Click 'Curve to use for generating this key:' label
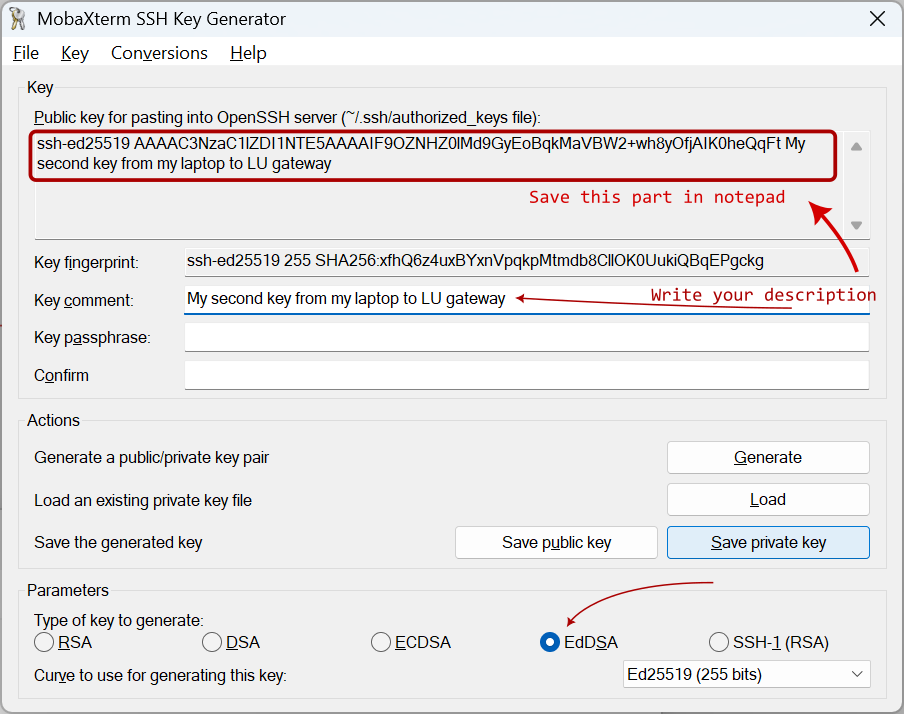The width and height of the screenshot is (904, 714). pyautogui.click(x=160, y=675)
